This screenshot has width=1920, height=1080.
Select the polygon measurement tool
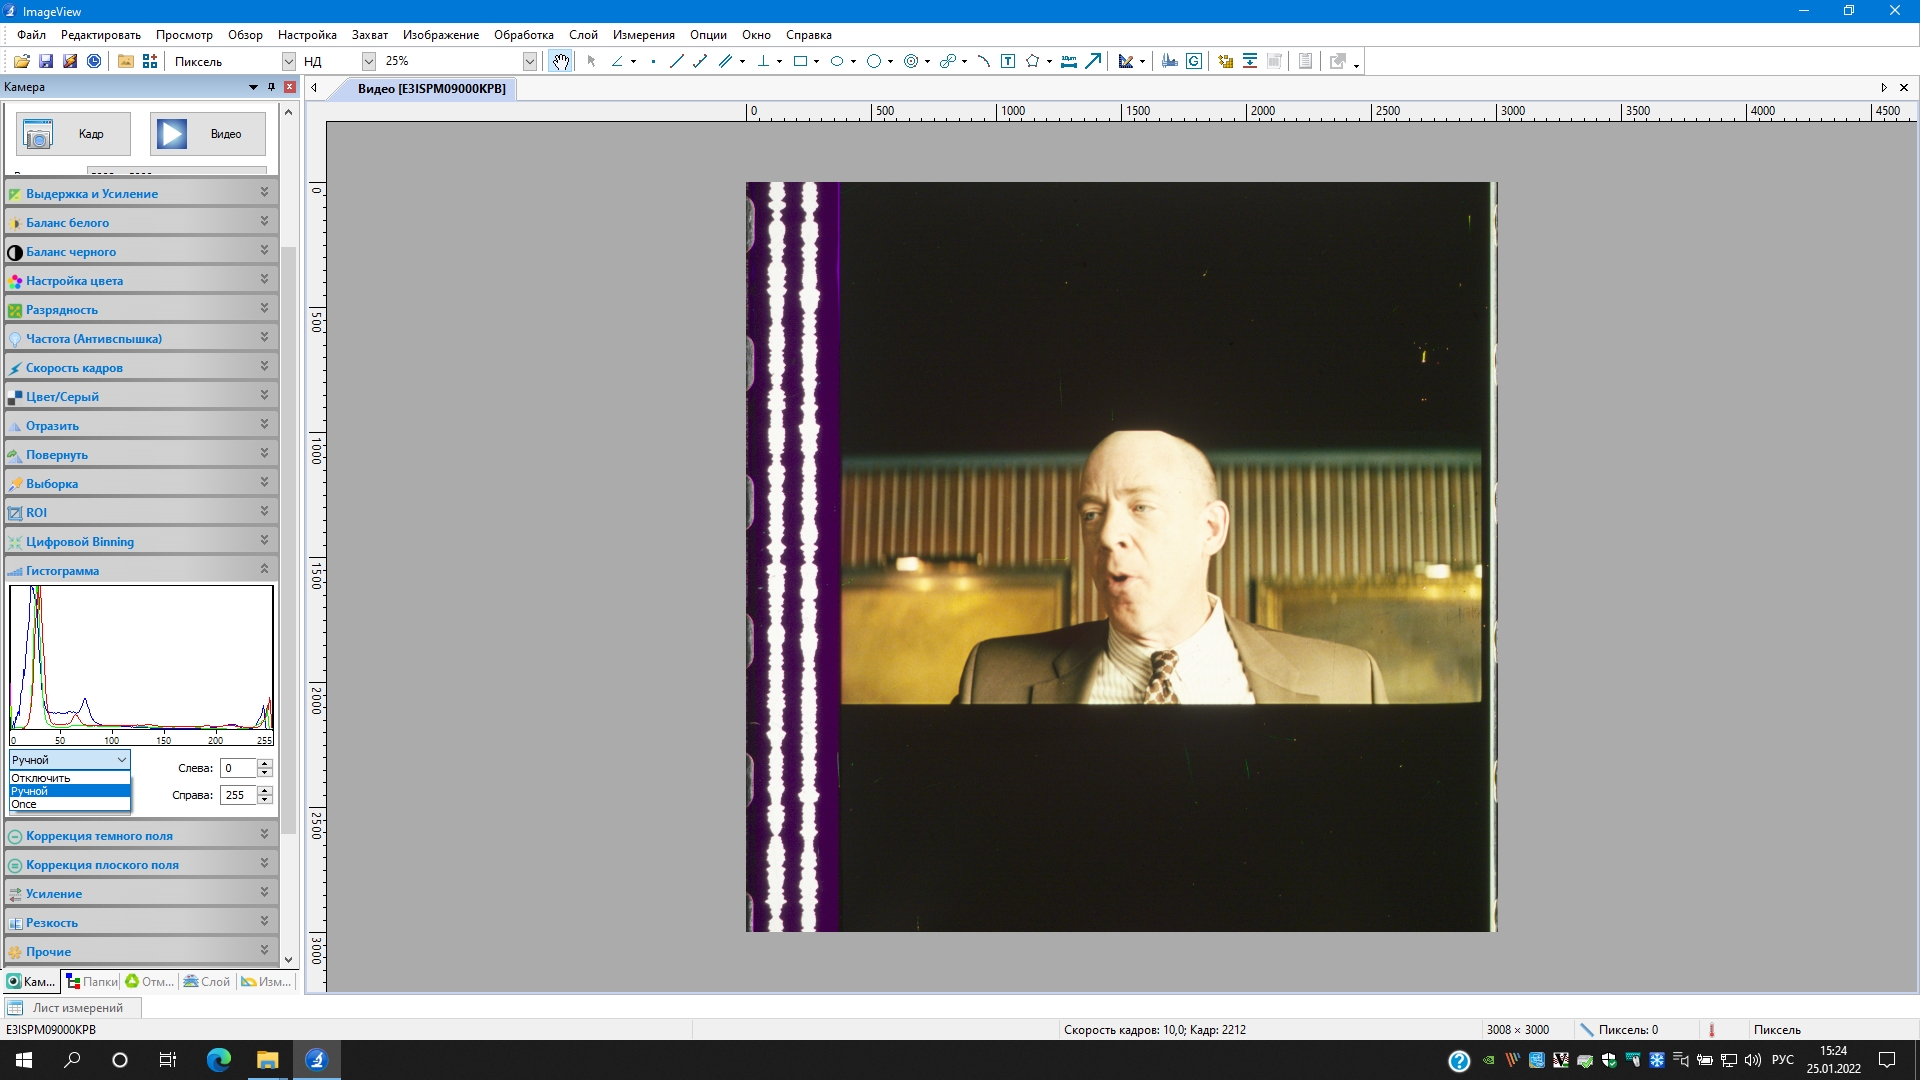[1032, 61]
